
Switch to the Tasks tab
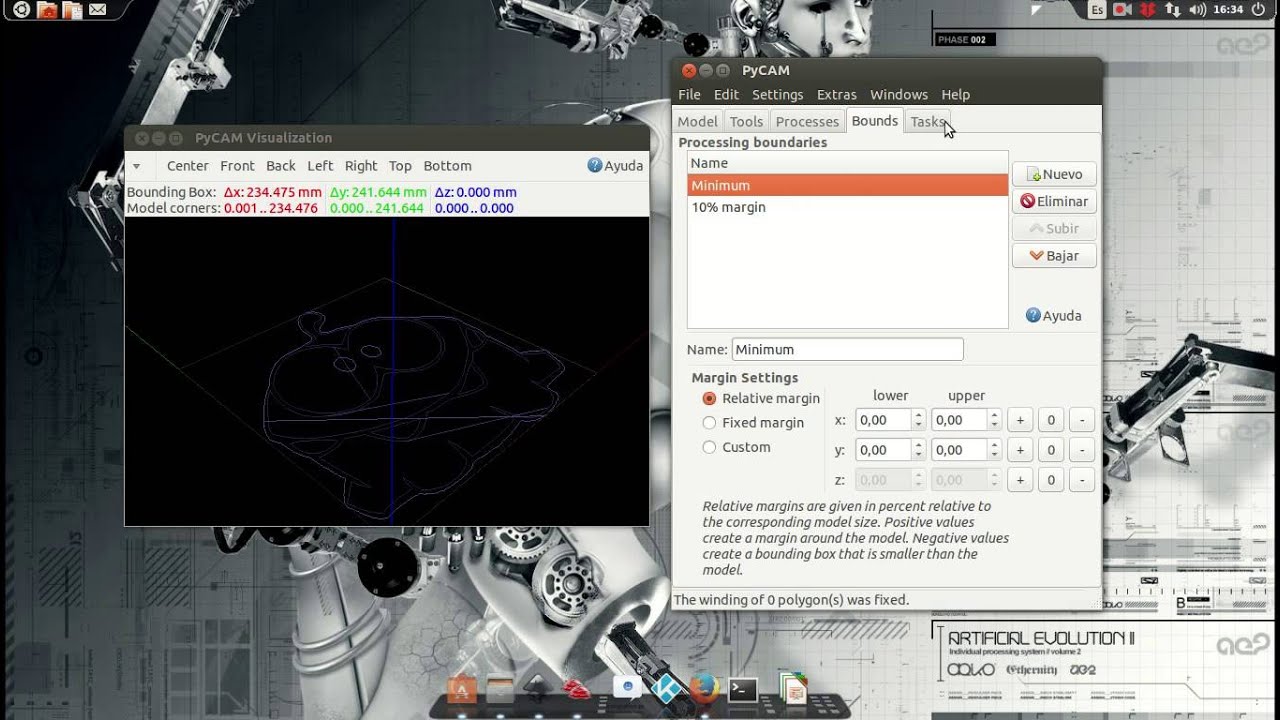(x=926, y=121)
